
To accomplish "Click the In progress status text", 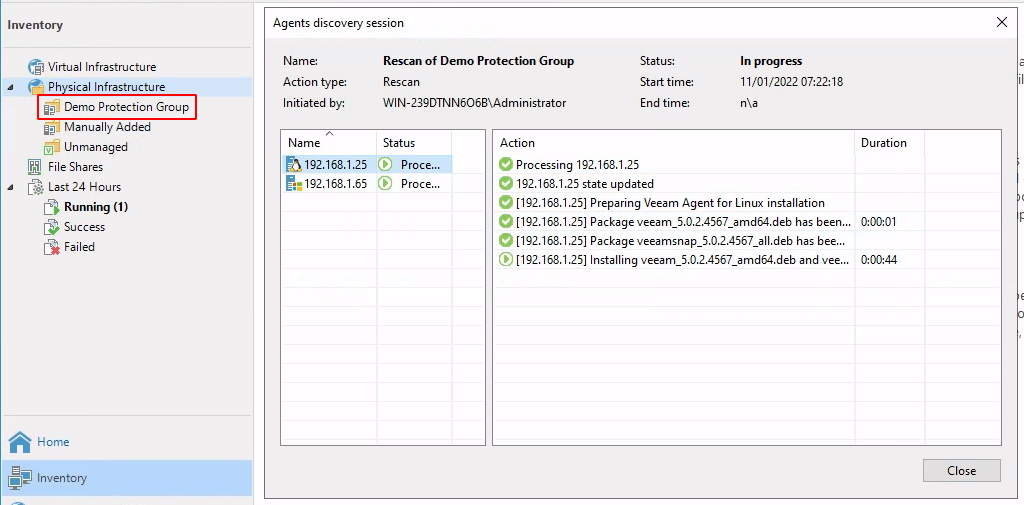I will tap(771, 61).
